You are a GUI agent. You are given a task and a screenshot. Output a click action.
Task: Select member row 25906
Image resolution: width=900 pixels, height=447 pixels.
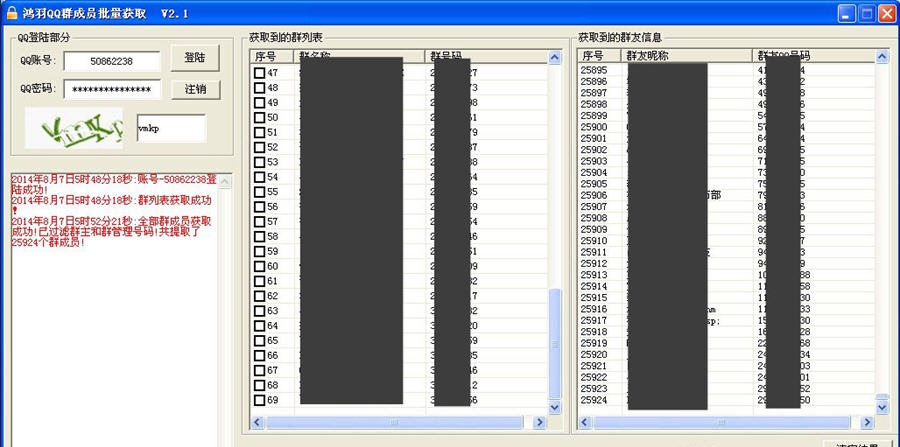point(727,195)
